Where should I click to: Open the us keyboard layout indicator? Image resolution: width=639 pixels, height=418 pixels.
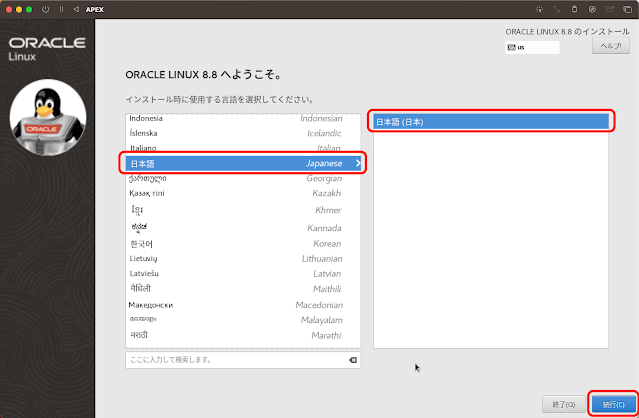point(532,47)
